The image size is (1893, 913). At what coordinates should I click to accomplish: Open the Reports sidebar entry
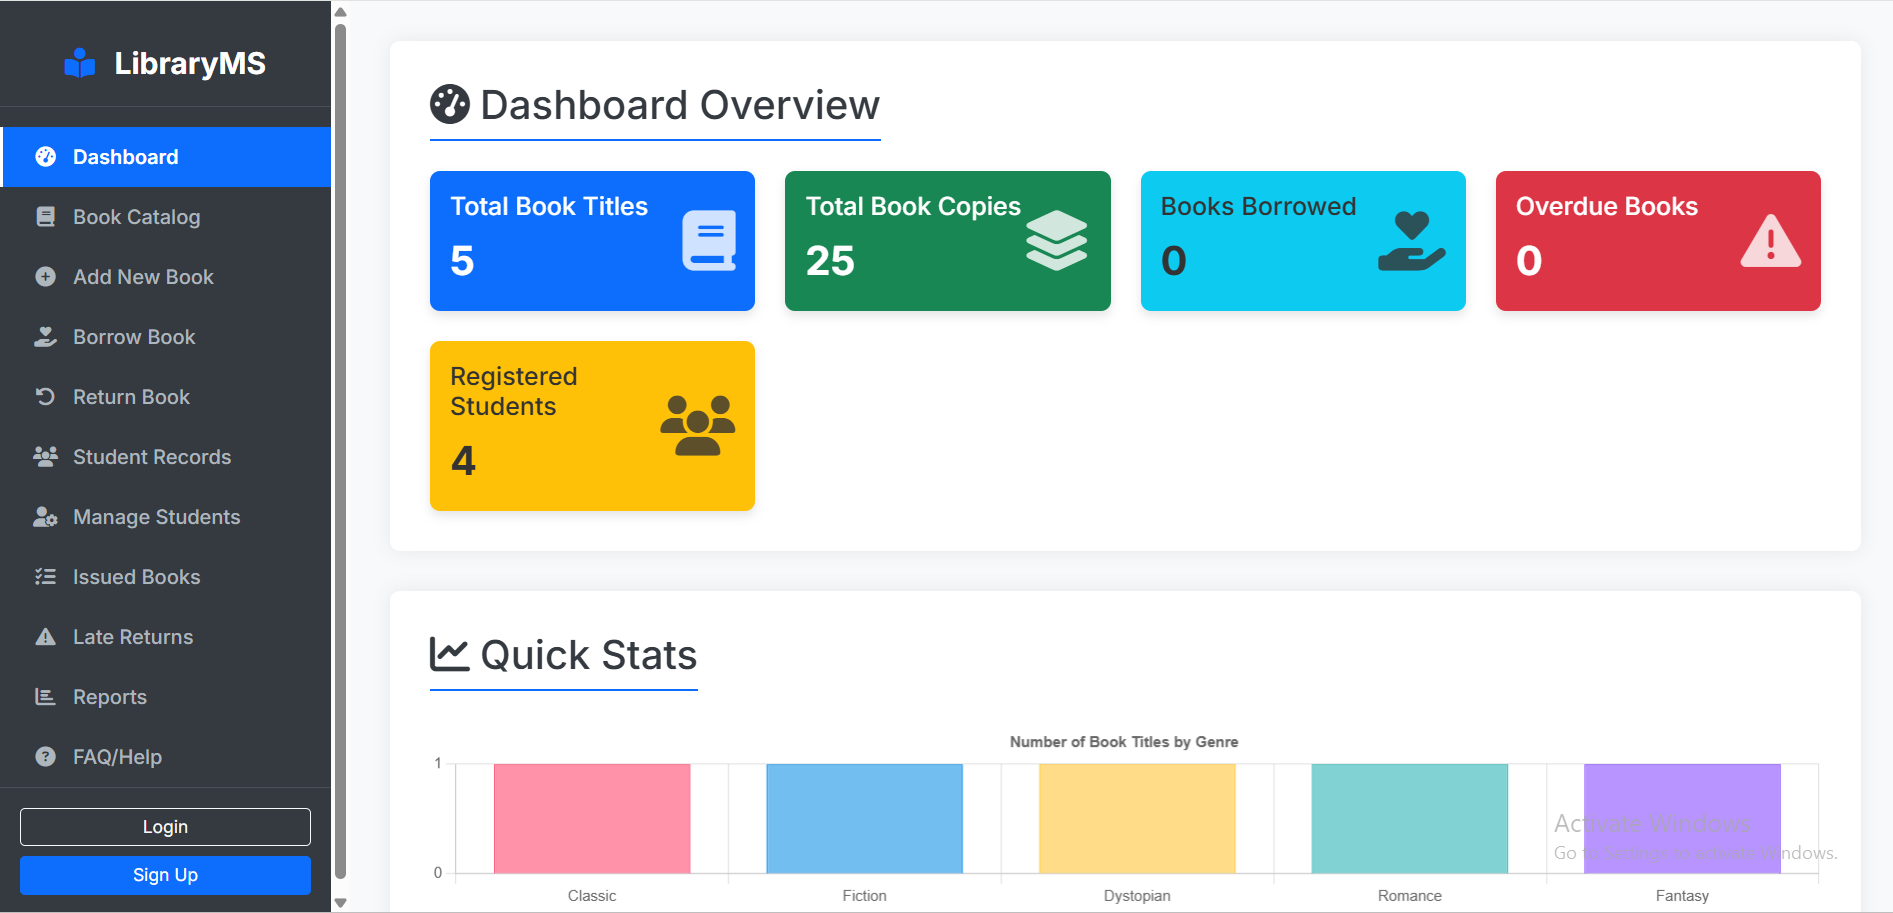tap(110, 696)
